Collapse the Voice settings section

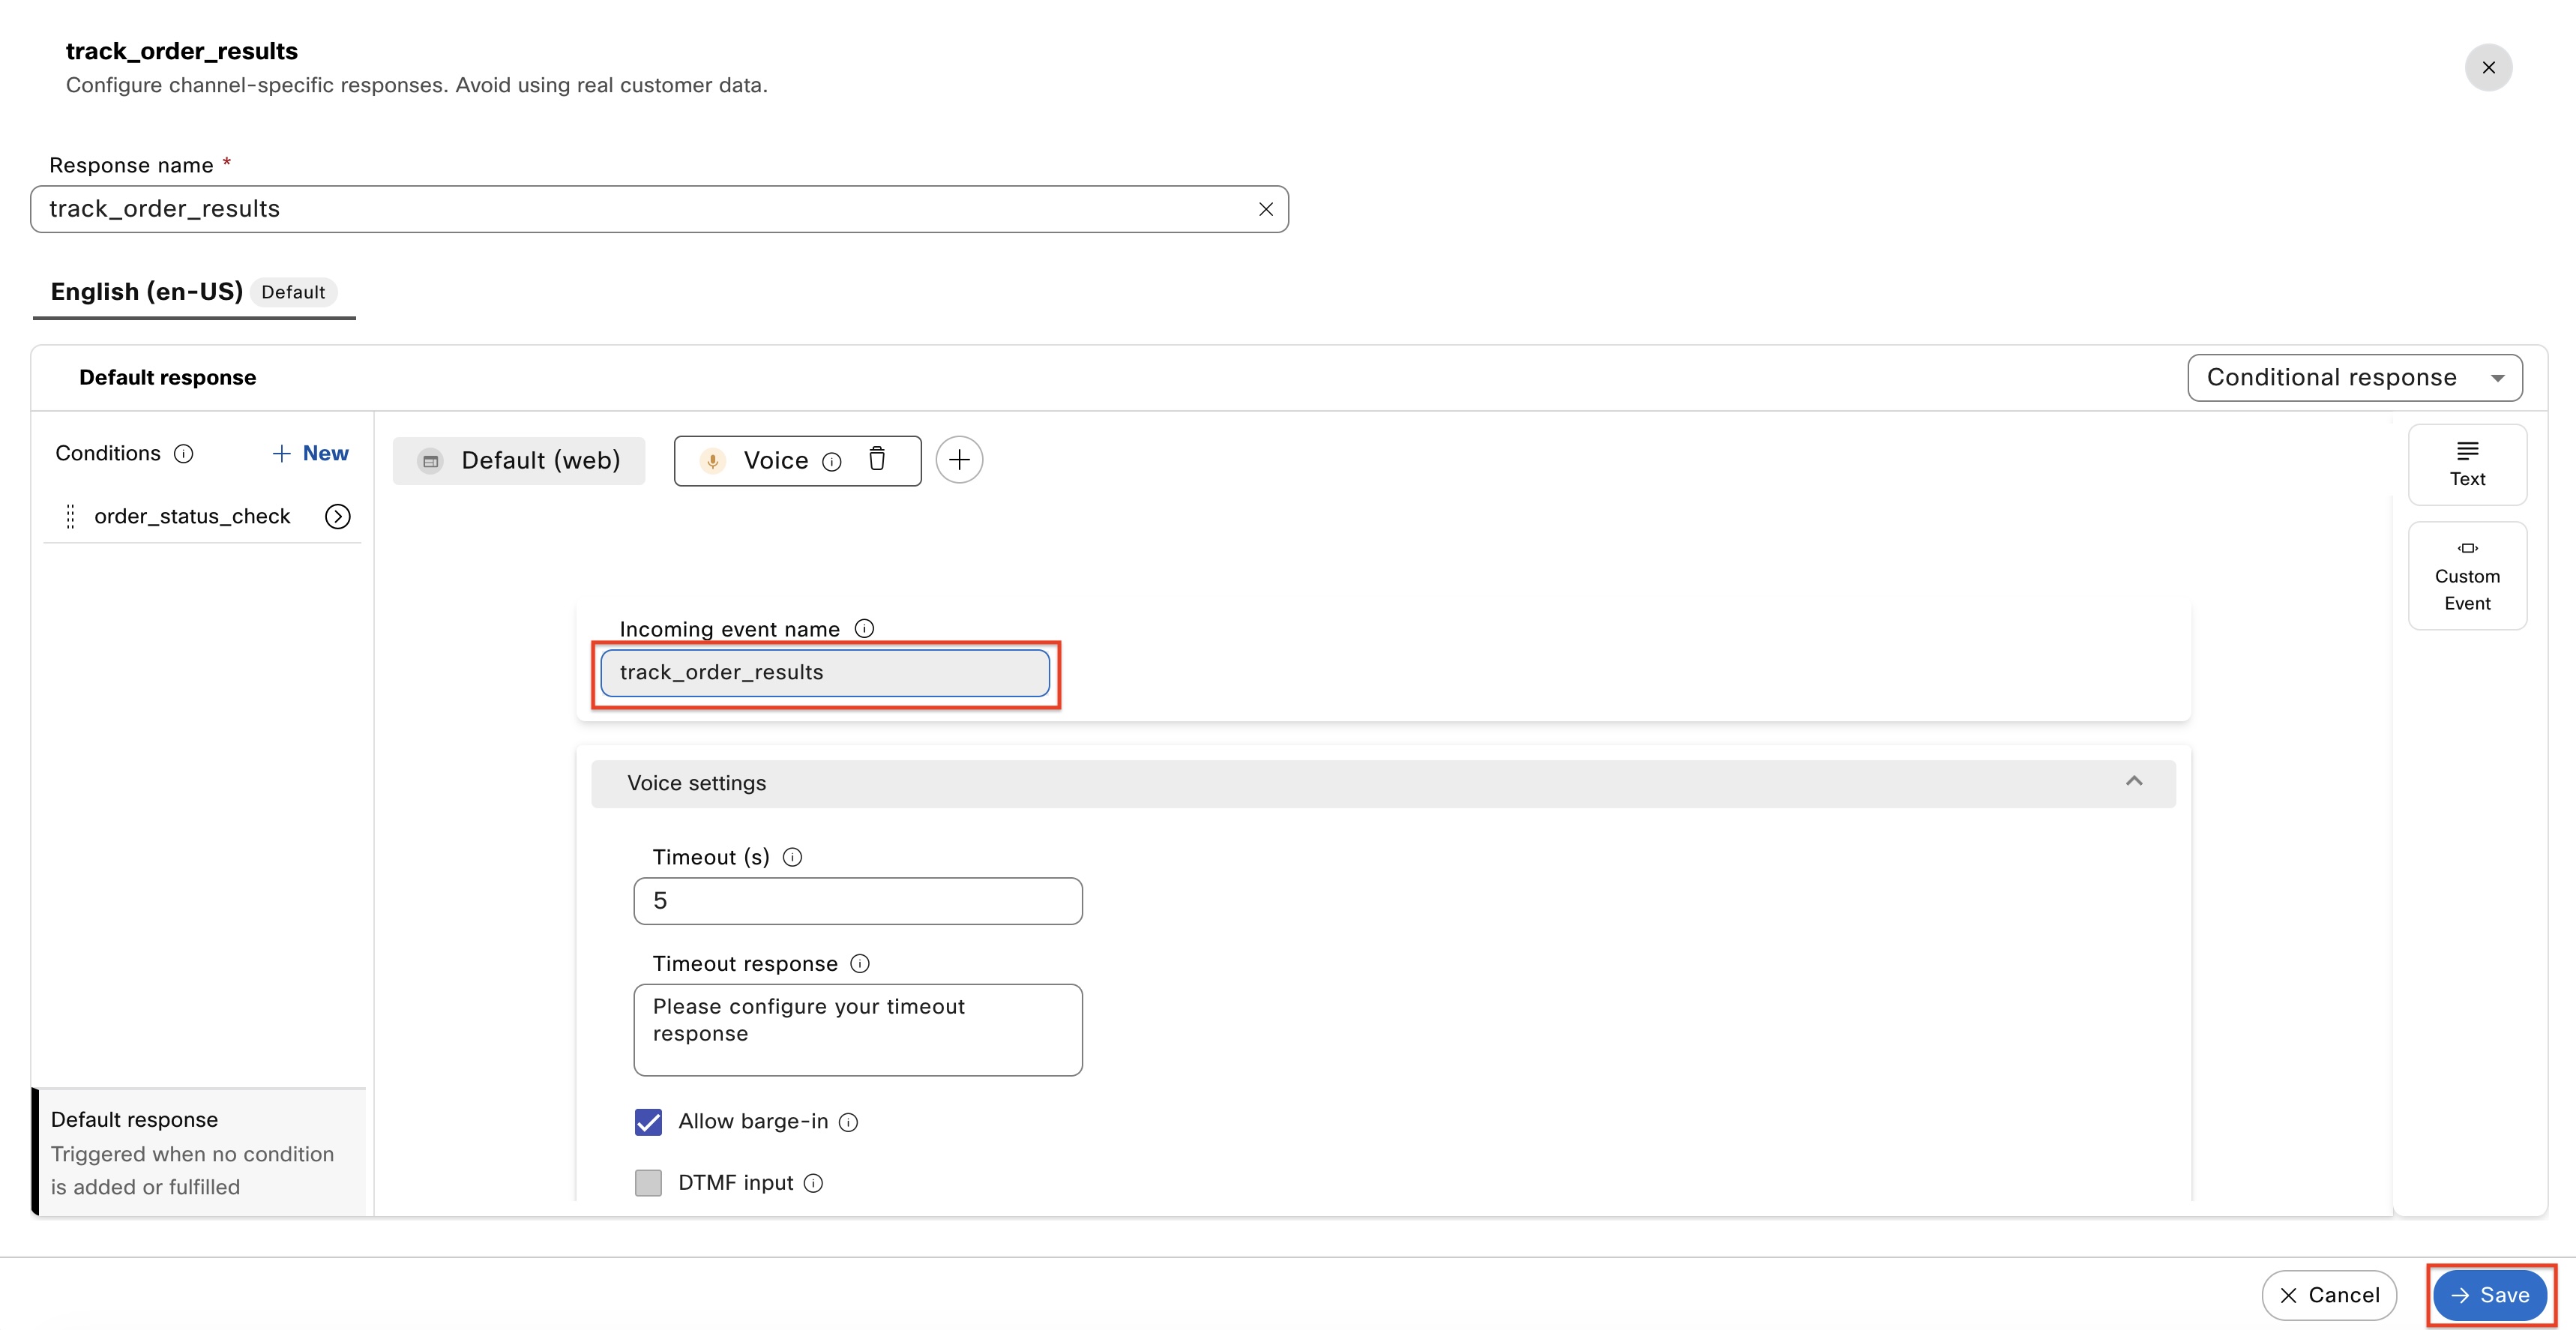[2133, 782]
